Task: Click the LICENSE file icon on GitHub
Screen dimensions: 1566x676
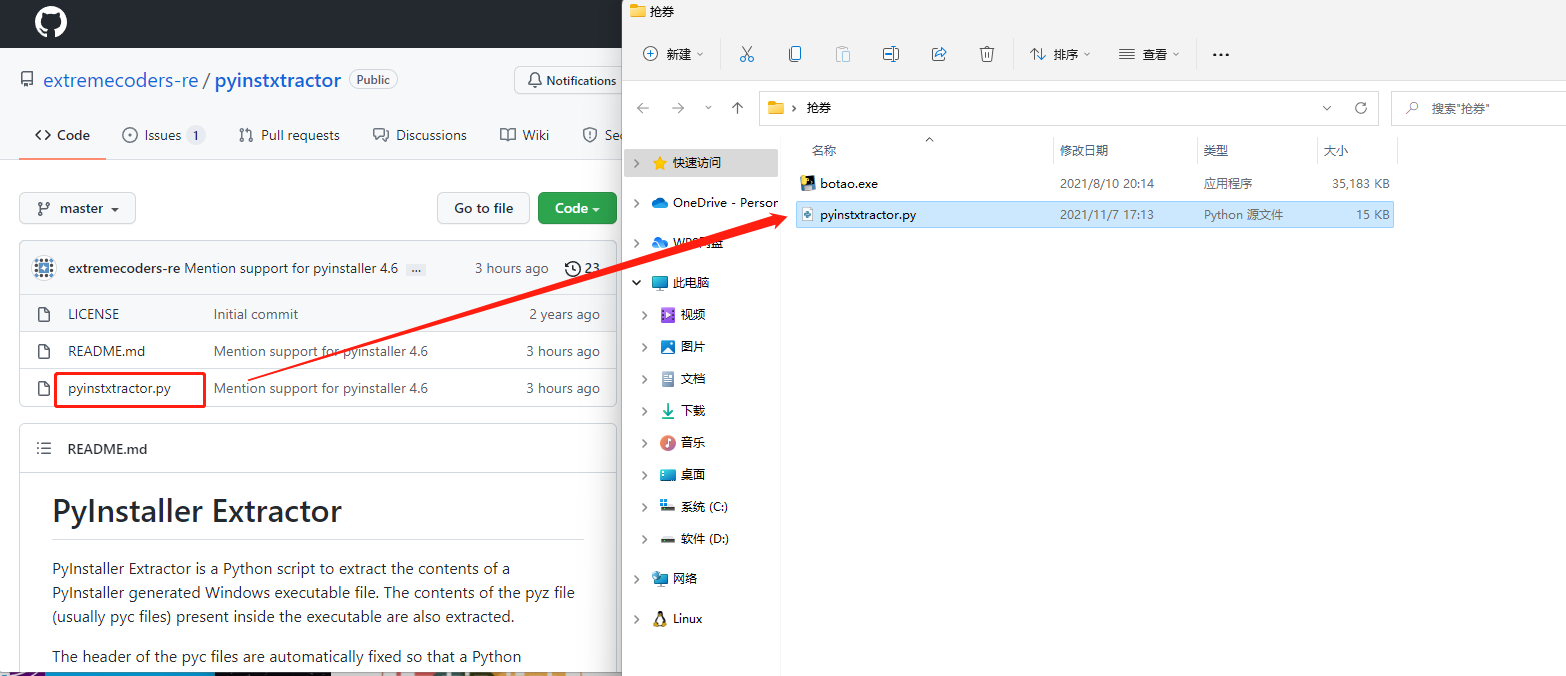Action: [44, 314]
